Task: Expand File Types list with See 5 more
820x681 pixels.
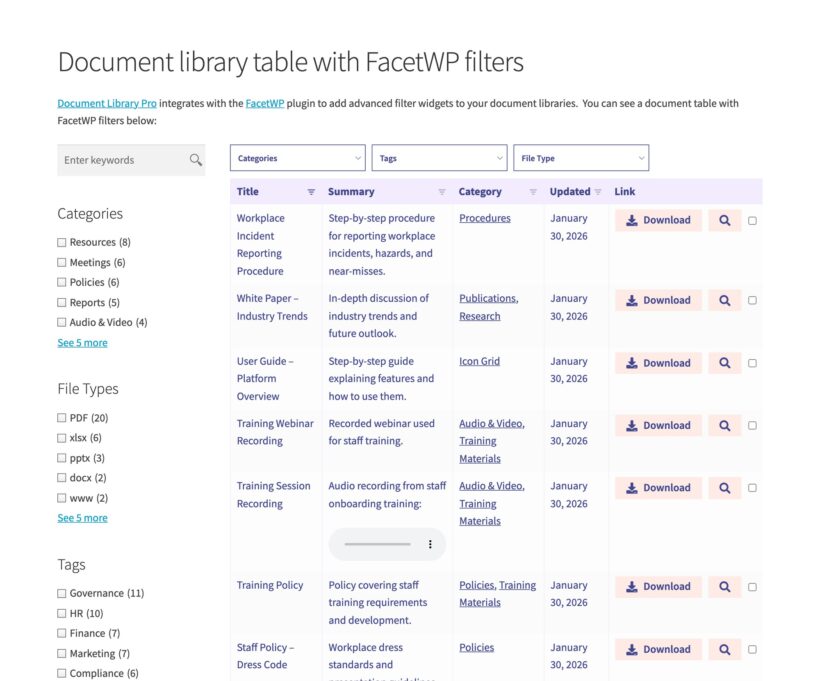Action: [x=83, y=518]
